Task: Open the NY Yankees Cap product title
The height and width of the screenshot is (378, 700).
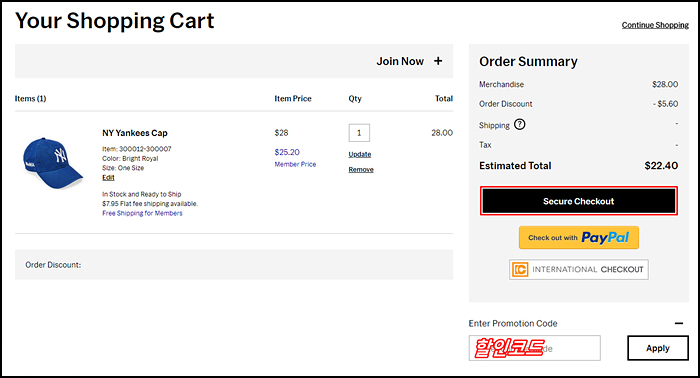Action: click(135, 133)
